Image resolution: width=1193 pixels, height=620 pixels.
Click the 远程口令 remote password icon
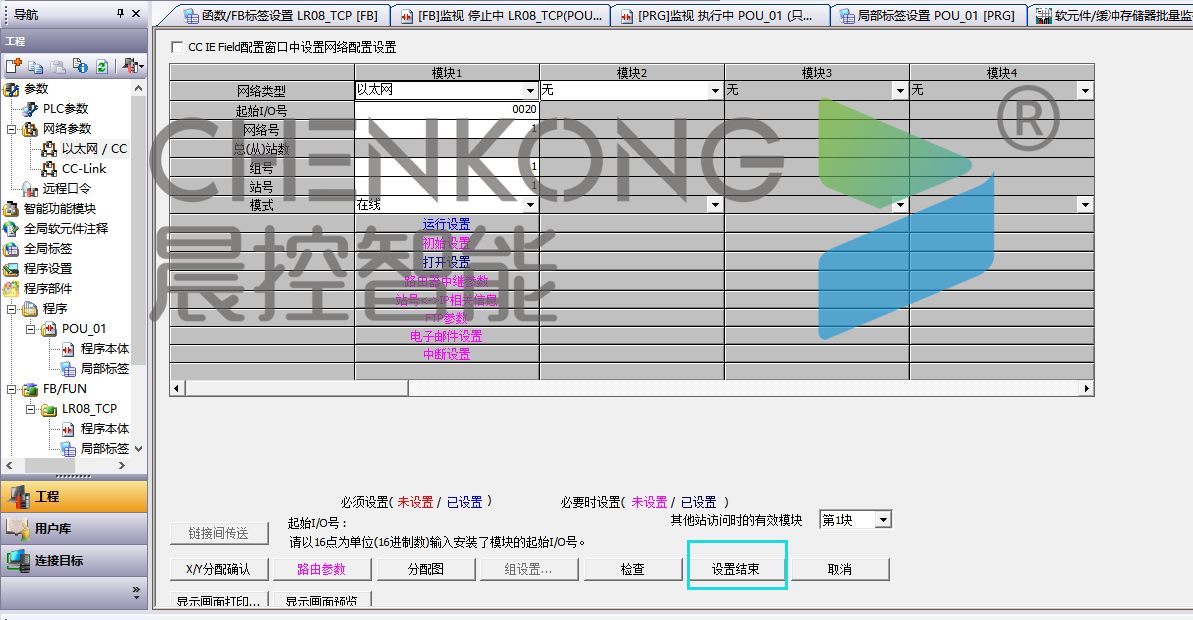30,189
